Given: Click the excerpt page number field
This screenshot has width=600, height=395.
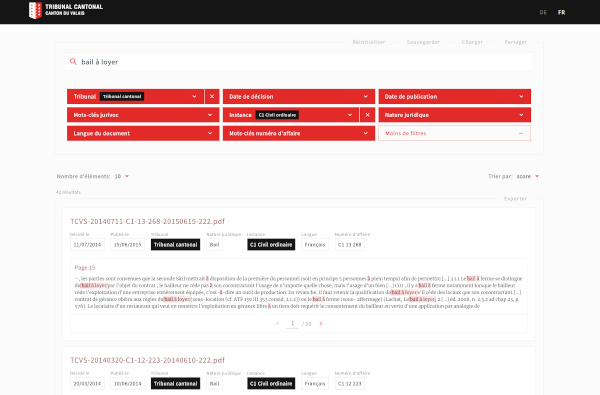Looking at the screenshot, I should [x=293, y=324].
